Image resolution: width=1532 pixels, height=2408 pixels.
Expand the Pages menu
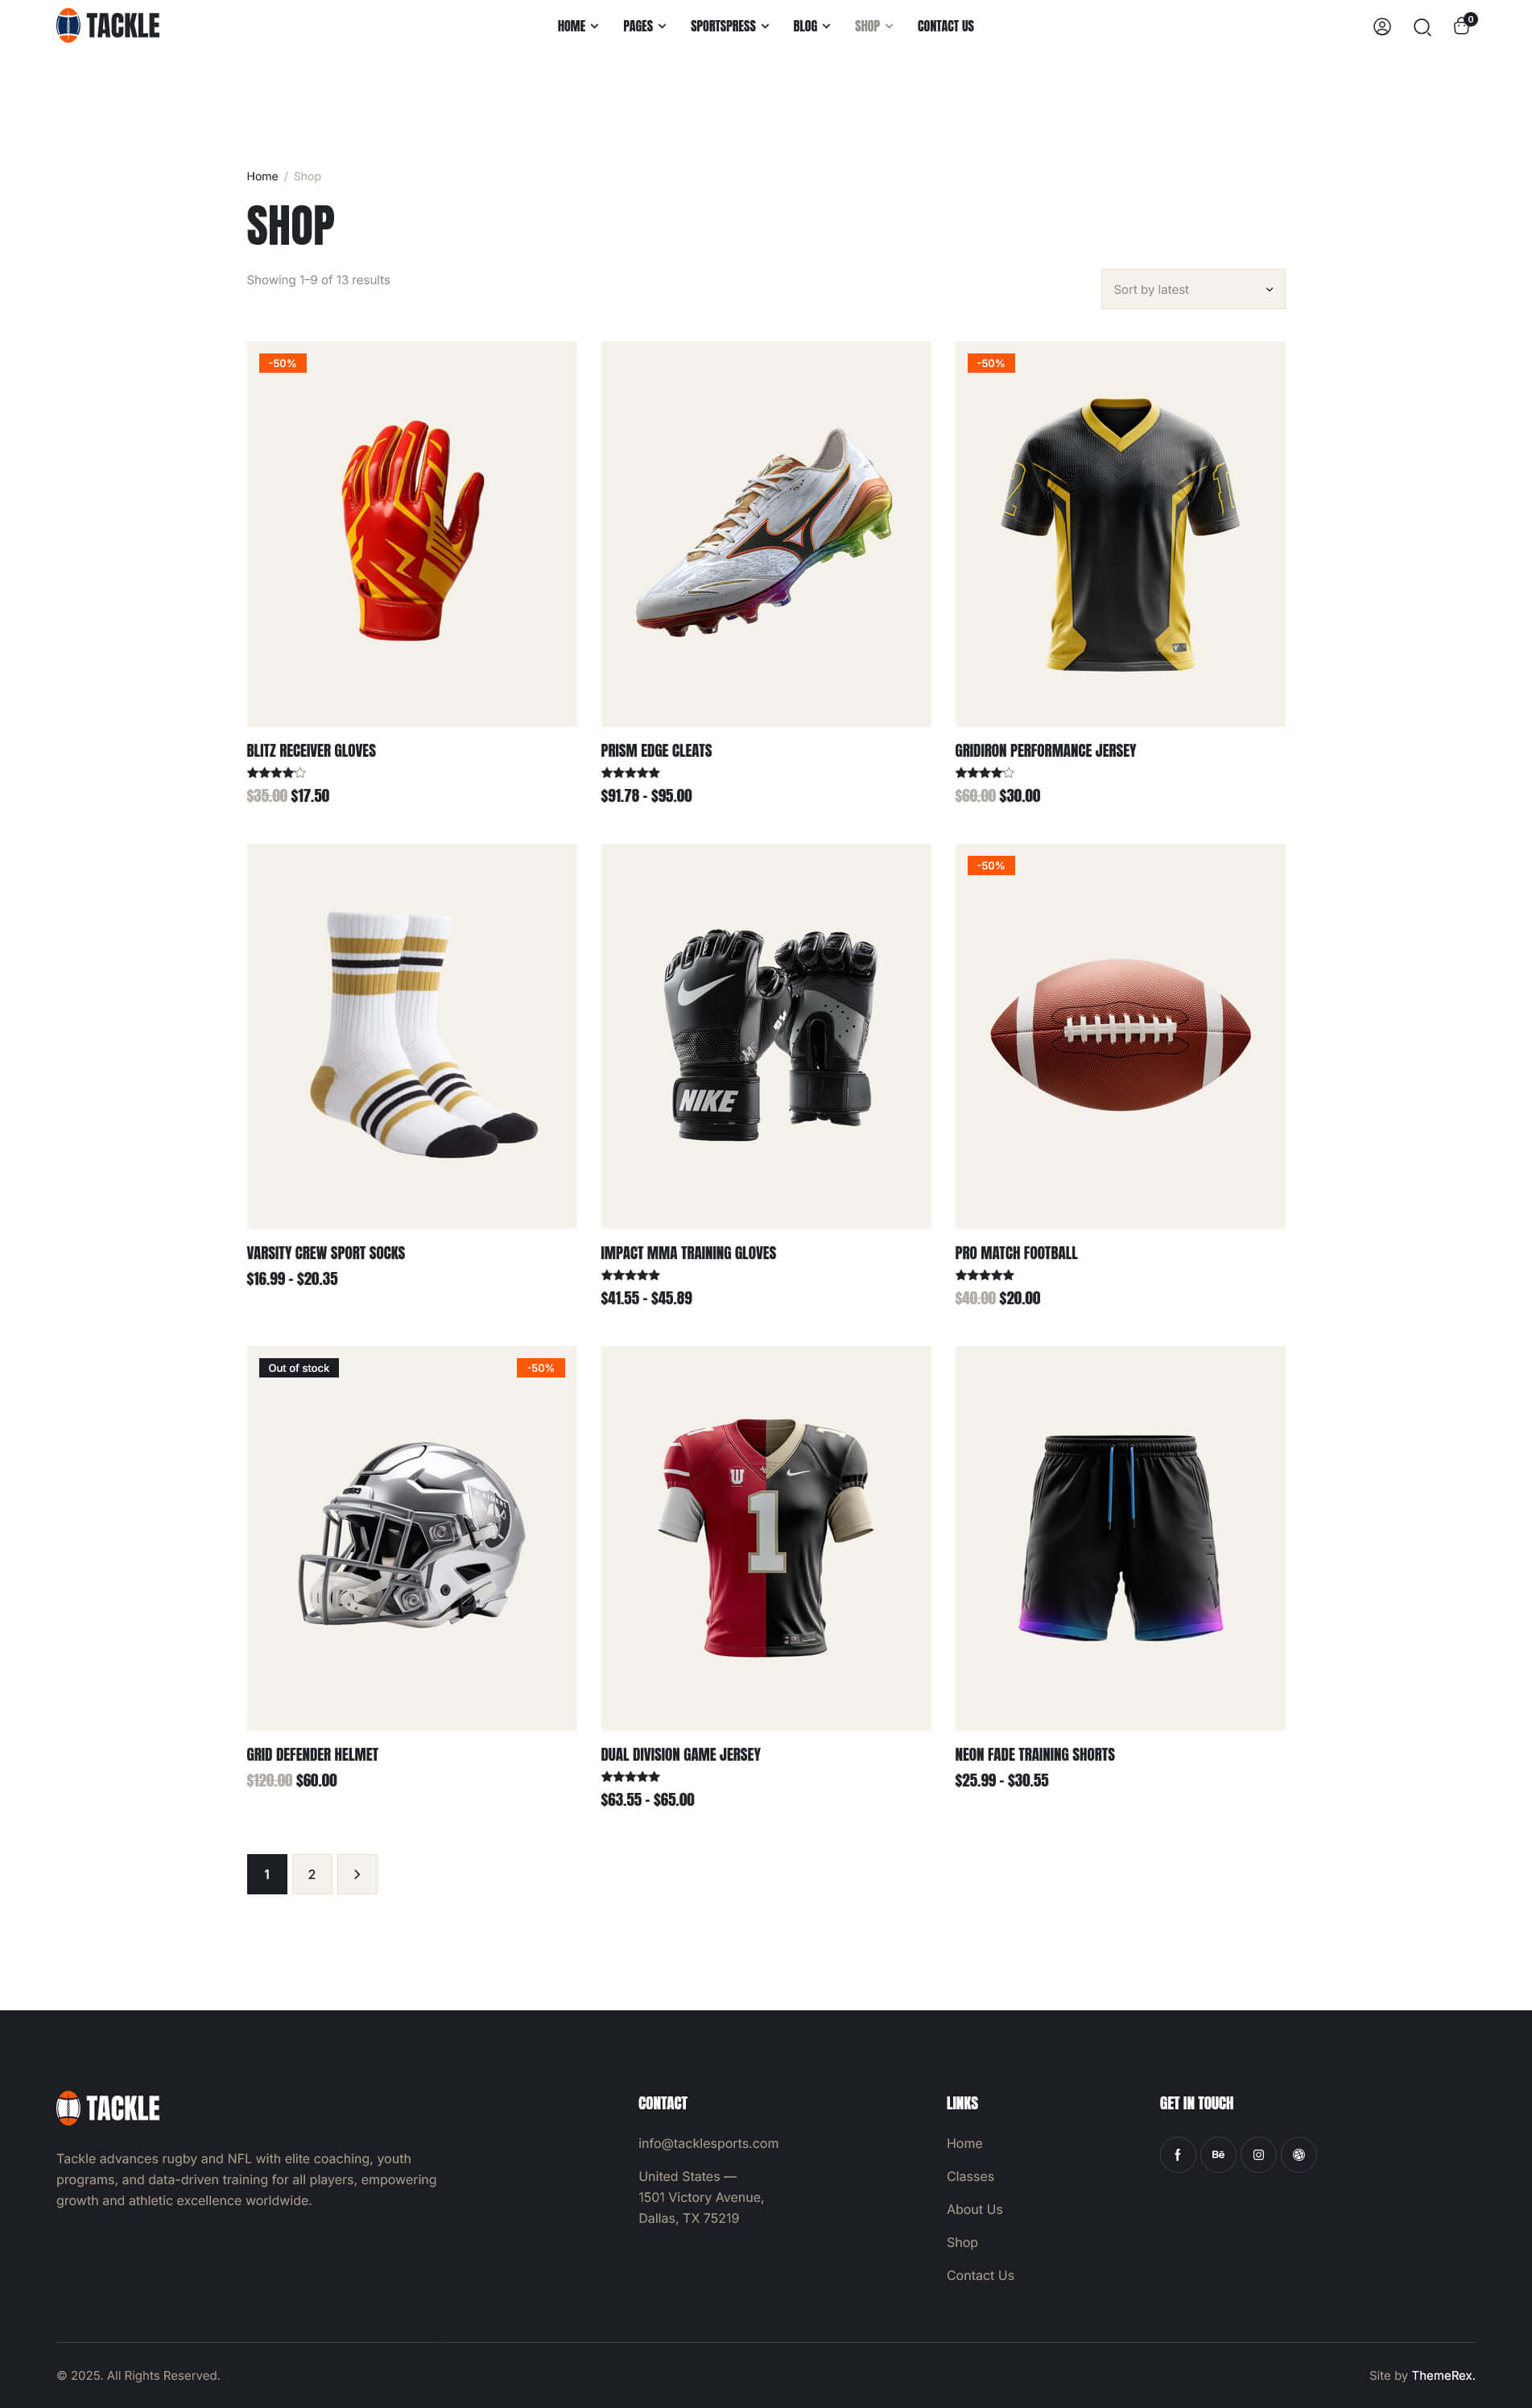(x=644, y=26)
